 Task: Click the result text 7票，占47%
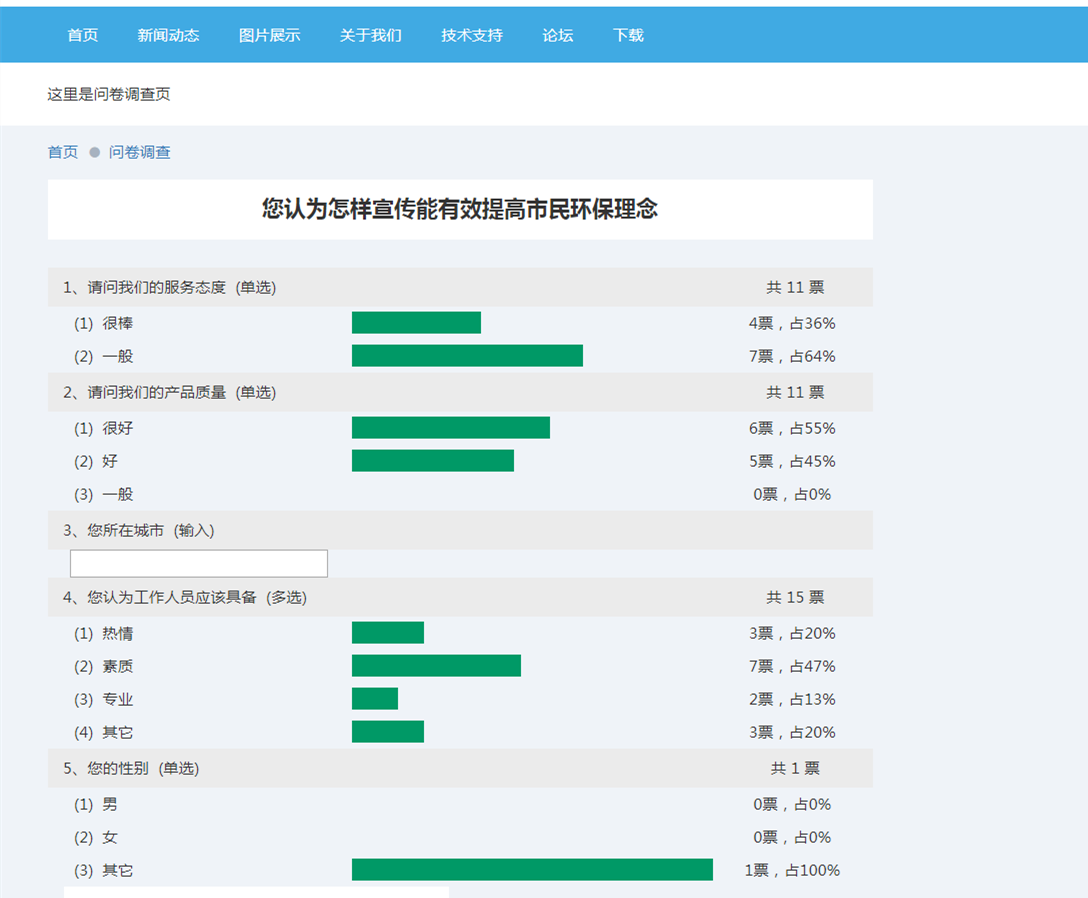point(792,667)
